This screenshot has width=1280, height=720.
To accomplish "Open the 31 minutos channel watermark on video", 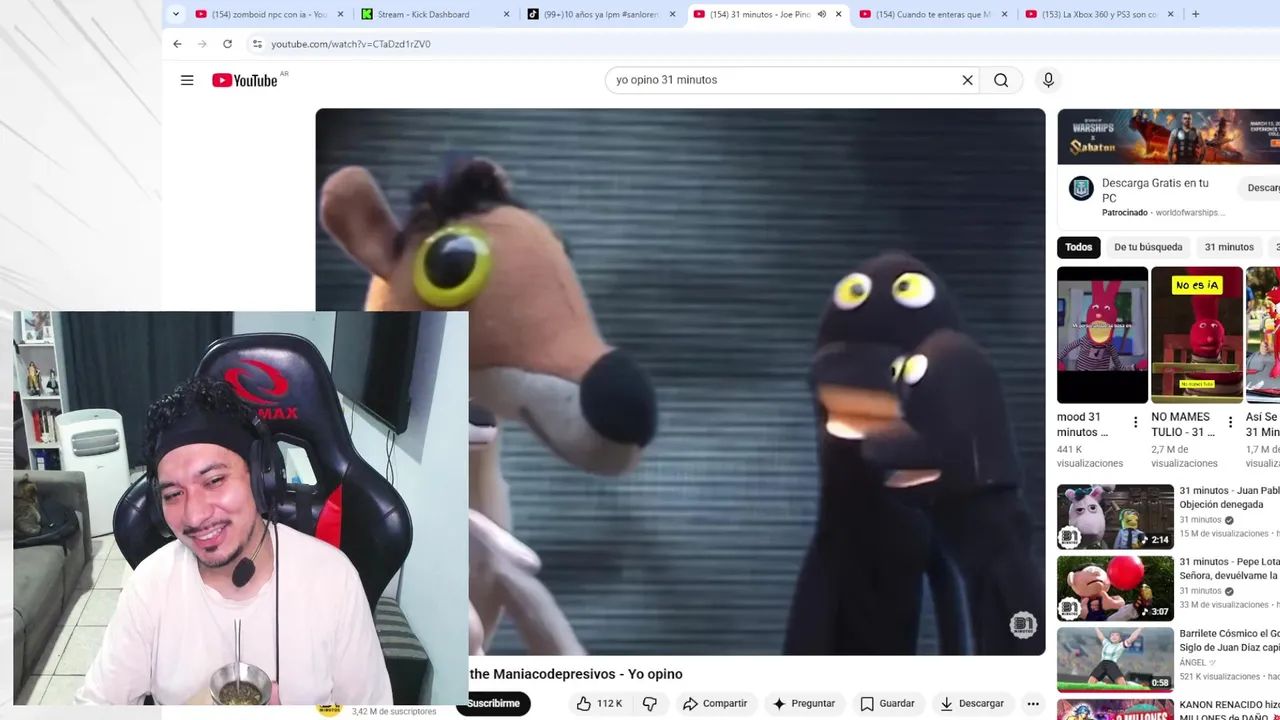I will pyautogui.click(x=1022, y=626).
